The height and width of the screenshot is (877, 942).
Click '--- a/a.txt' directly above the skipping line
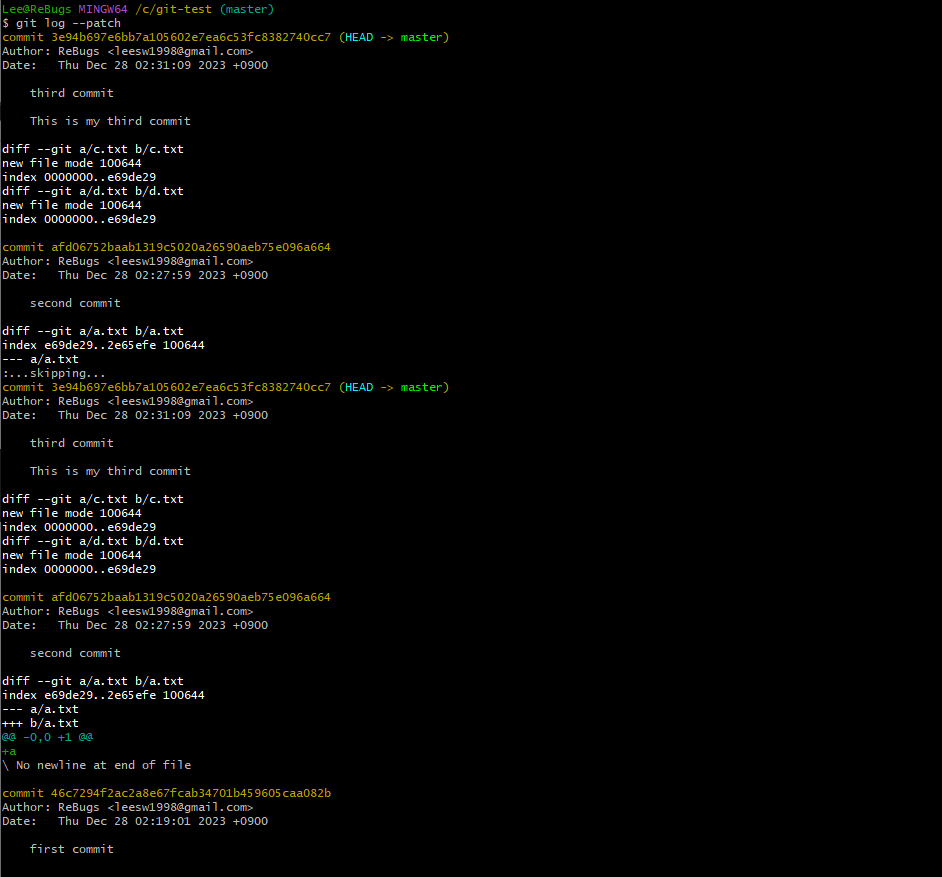(40, 359)
